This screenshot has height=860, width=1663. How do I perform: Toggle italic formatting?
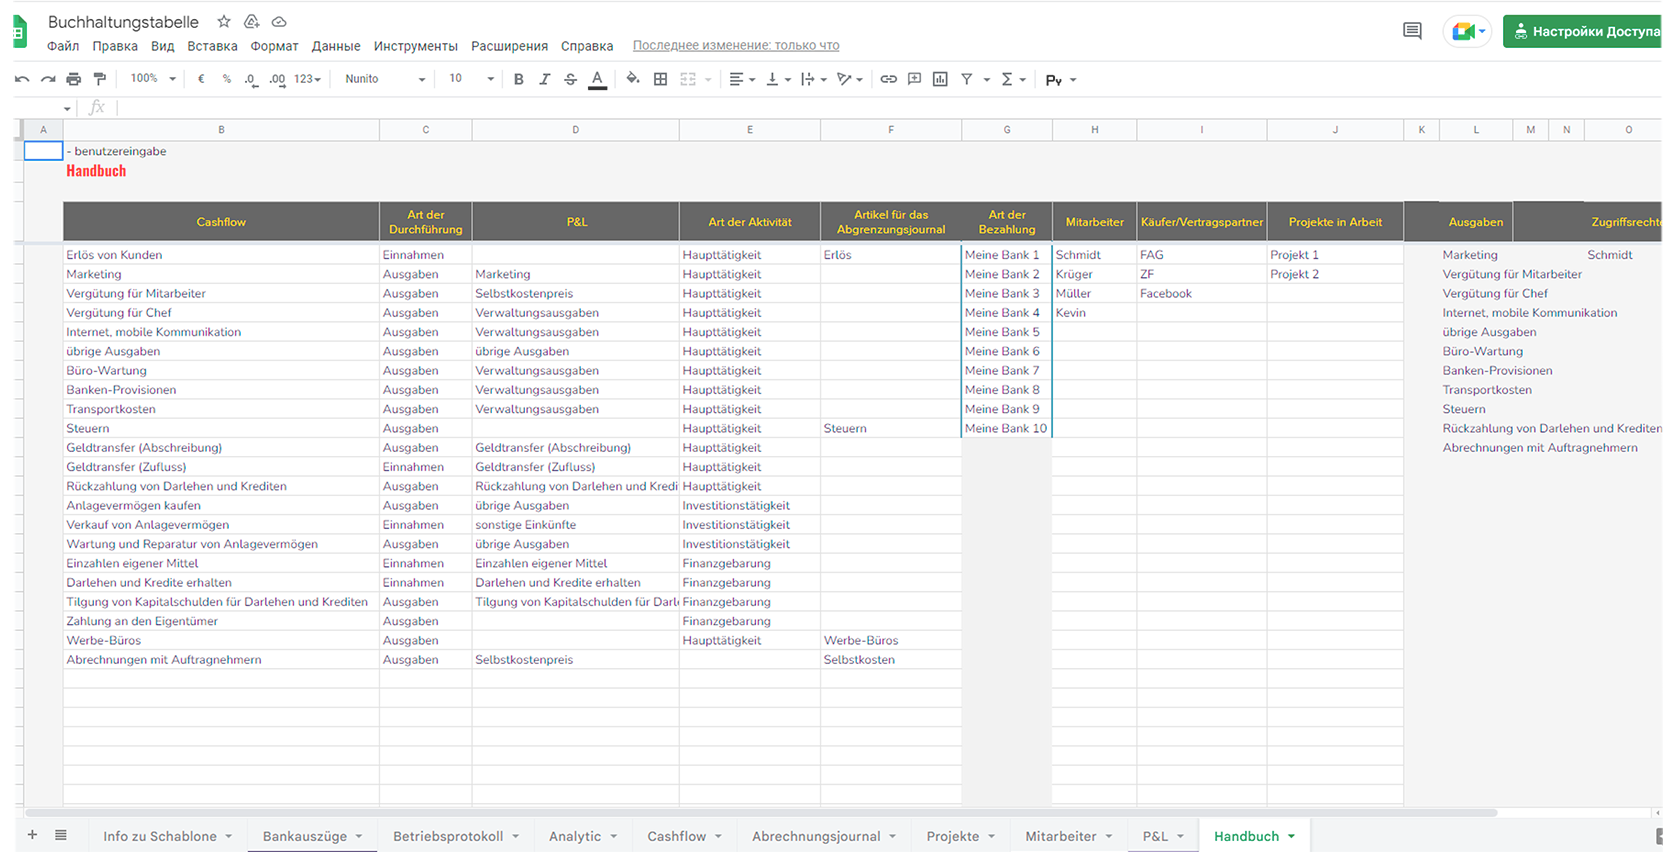click(x=544, y=79)
